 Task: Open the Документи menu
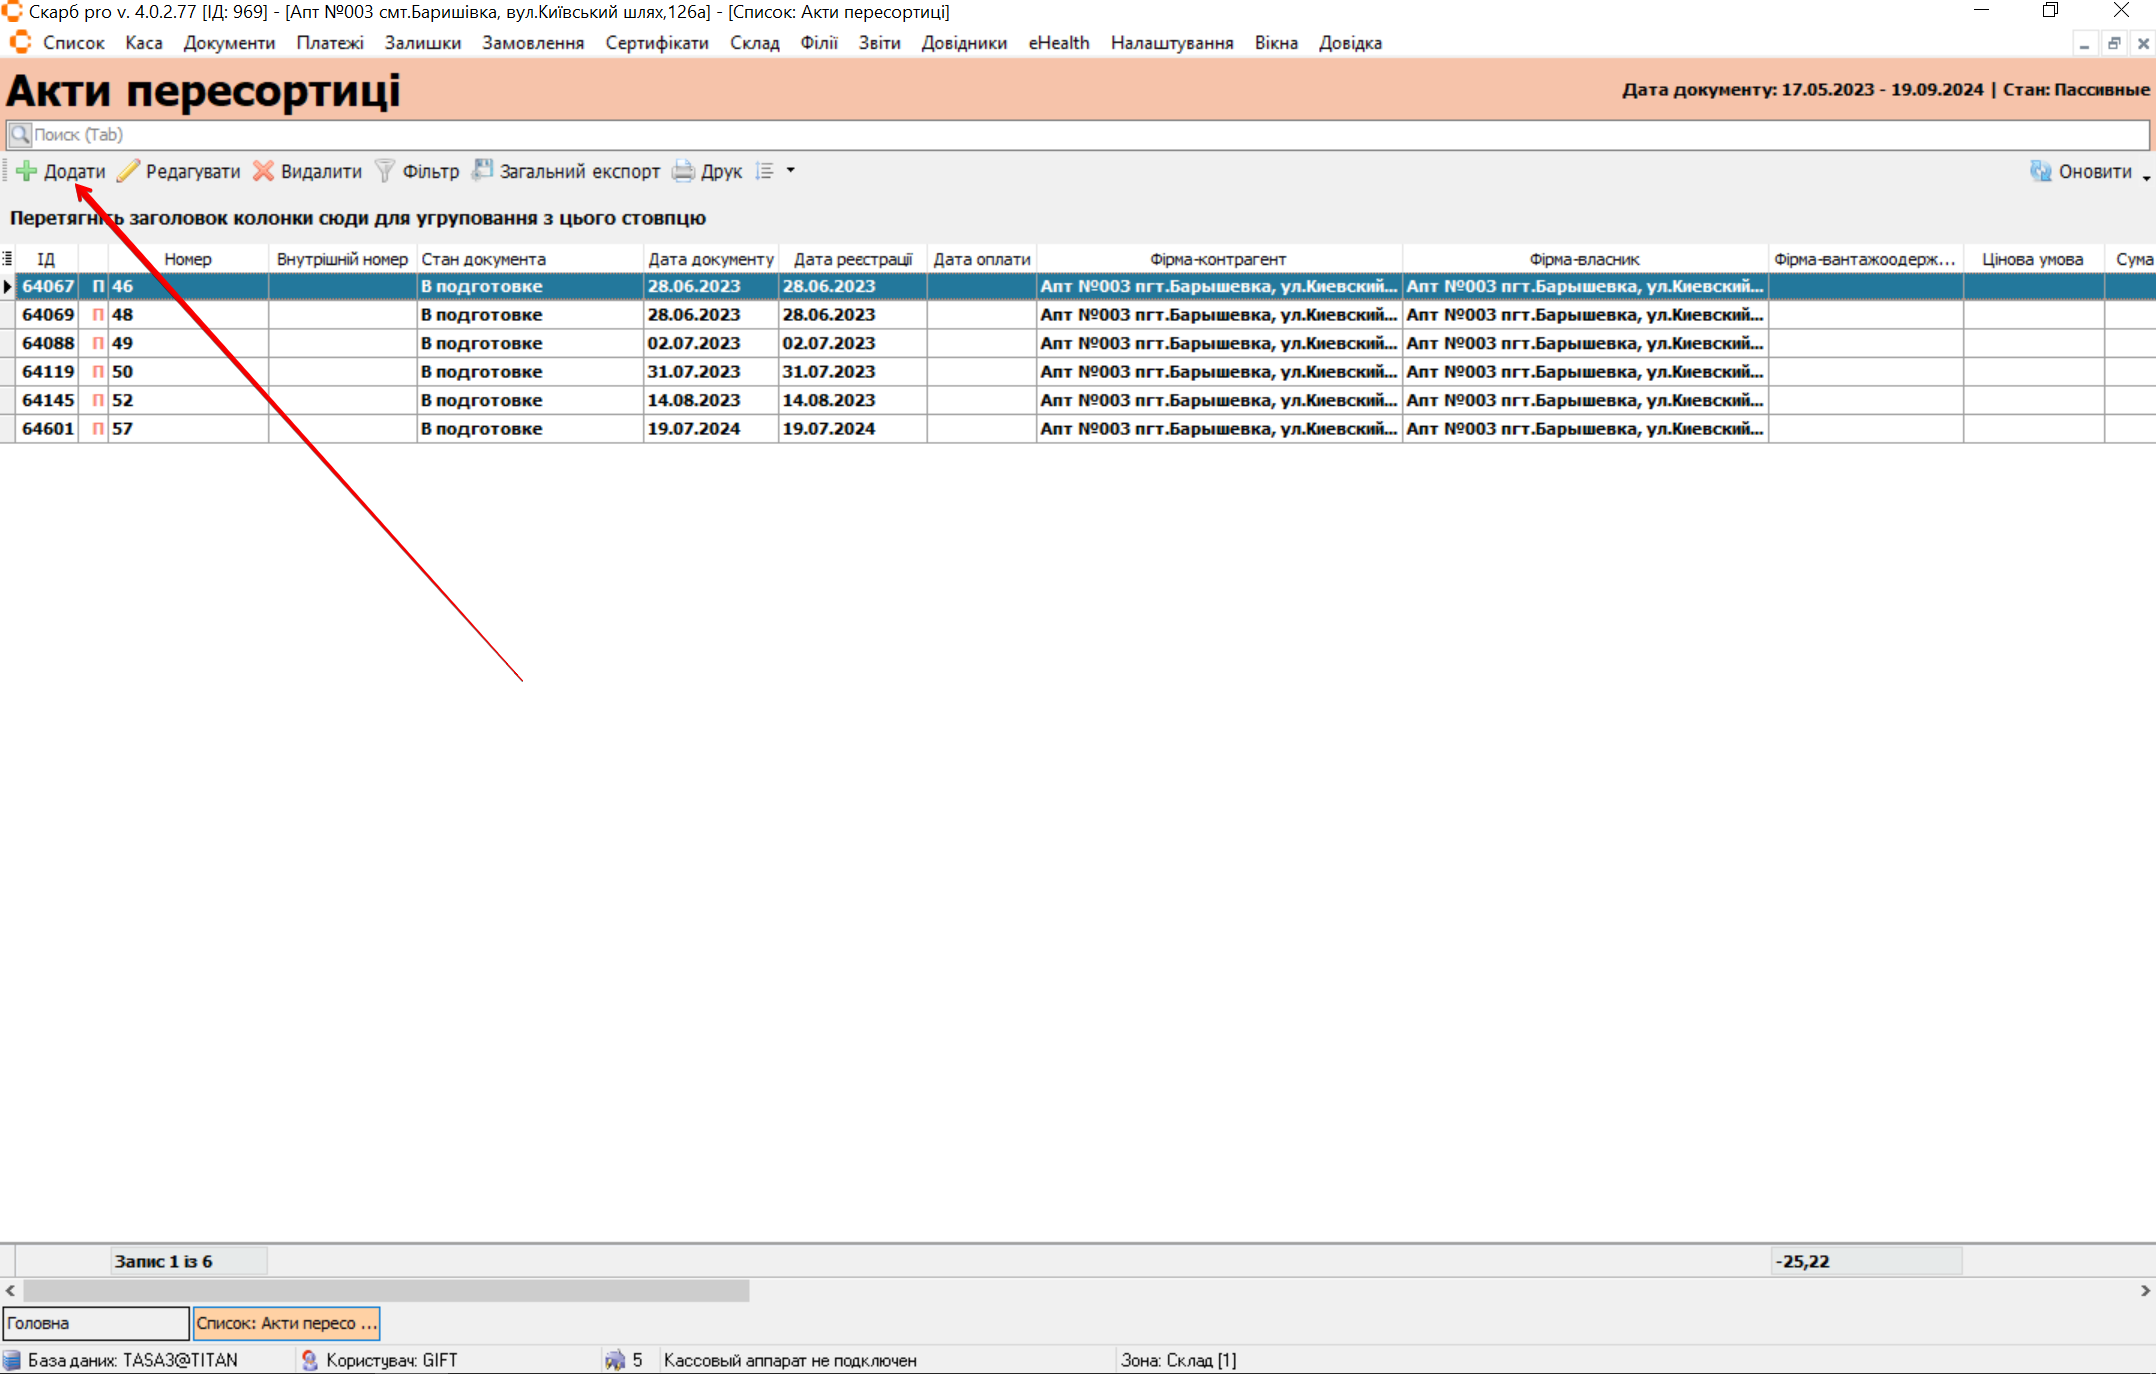coord(229,43)
